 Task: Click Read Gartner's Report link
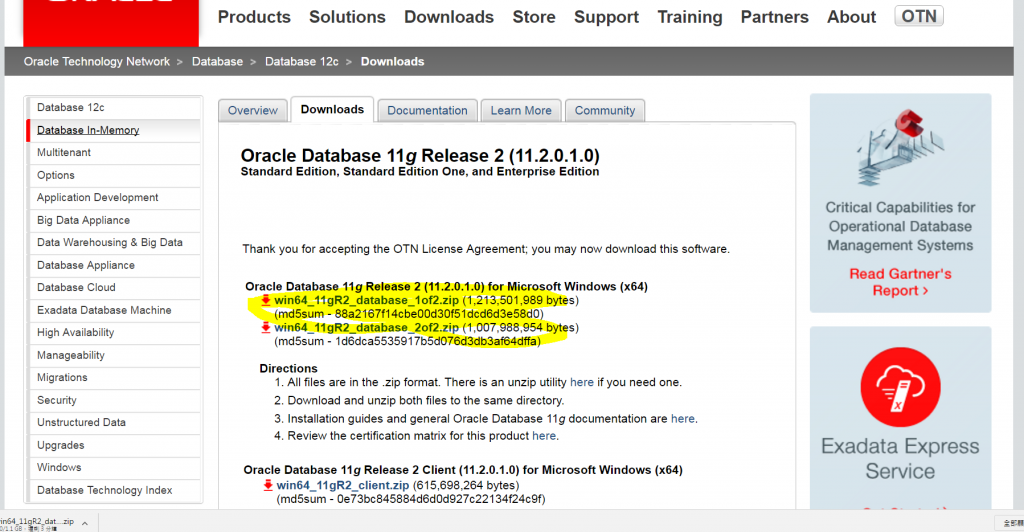click(901, 282)
